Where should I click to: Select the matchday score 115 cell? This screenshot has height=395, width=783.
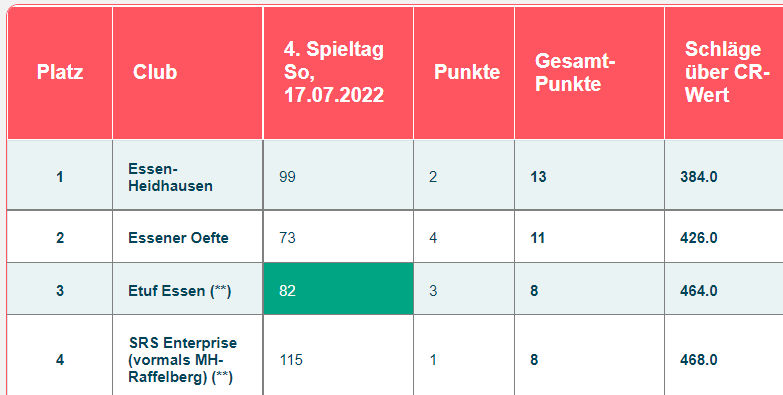point(339,356)
